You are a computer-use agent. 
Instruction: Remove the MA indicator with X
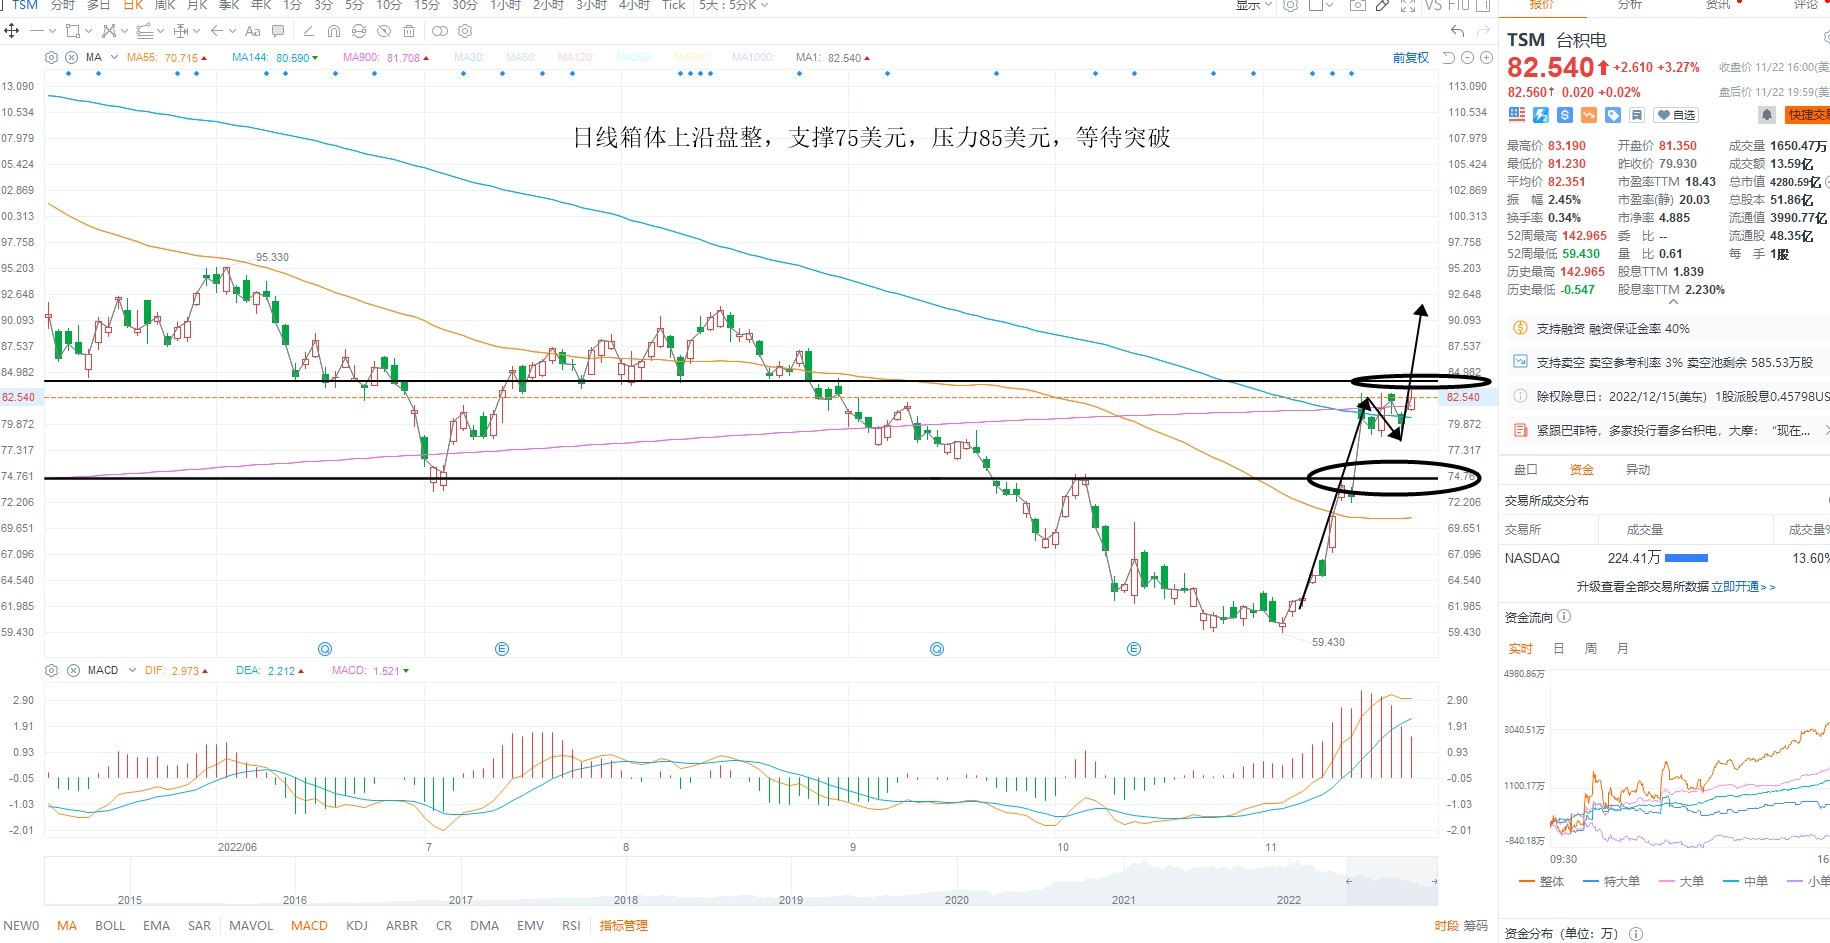[71, 57]
